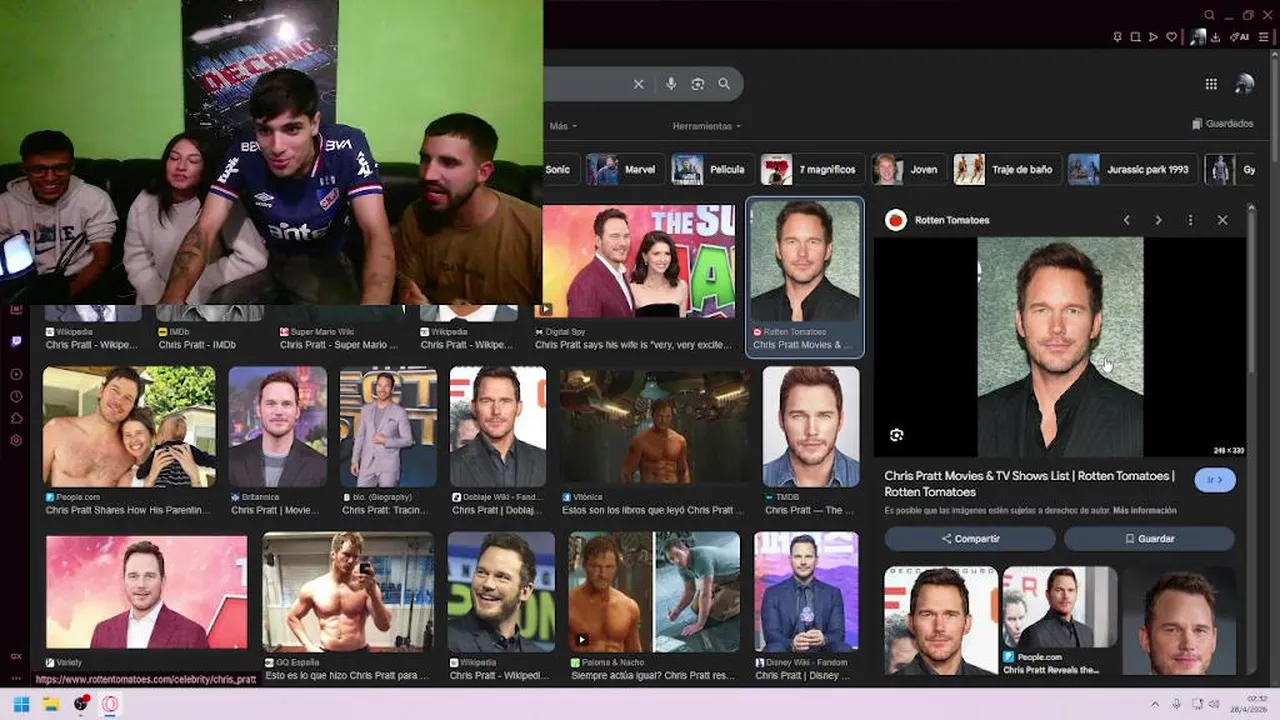Open the bio. (Biography) result thumbnail
Image resolution: width=1280 pixels, height=720 pixels.
coord(388,426)
